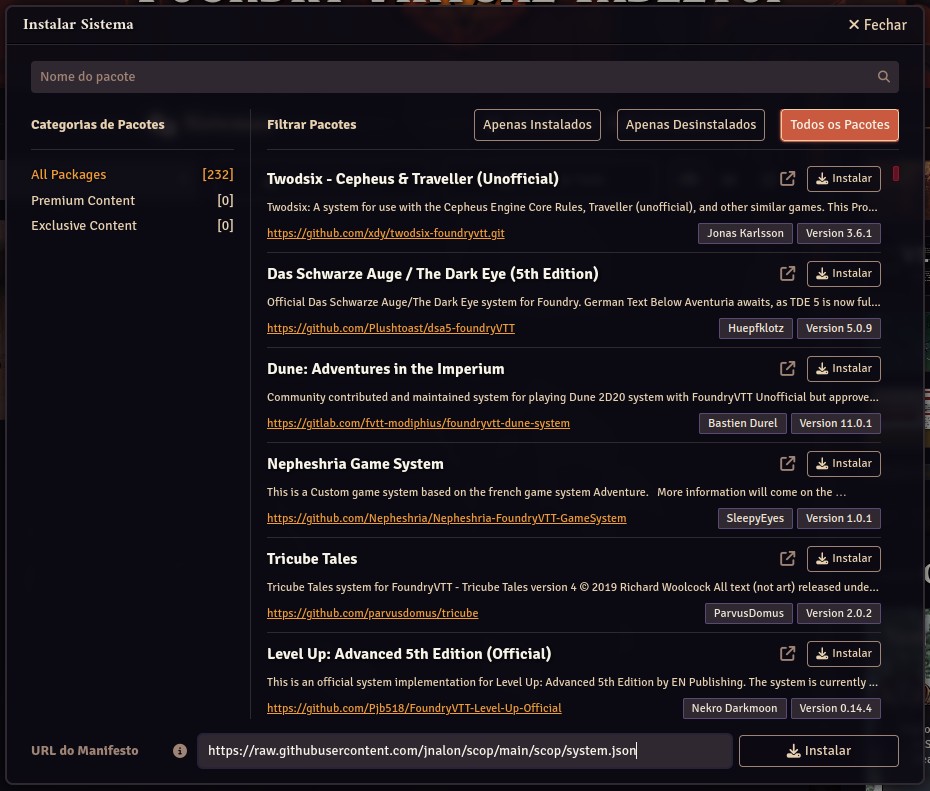Screen dimensions: 930x791
Task: Focus the Nome do pacote search field
Action: 450,77
